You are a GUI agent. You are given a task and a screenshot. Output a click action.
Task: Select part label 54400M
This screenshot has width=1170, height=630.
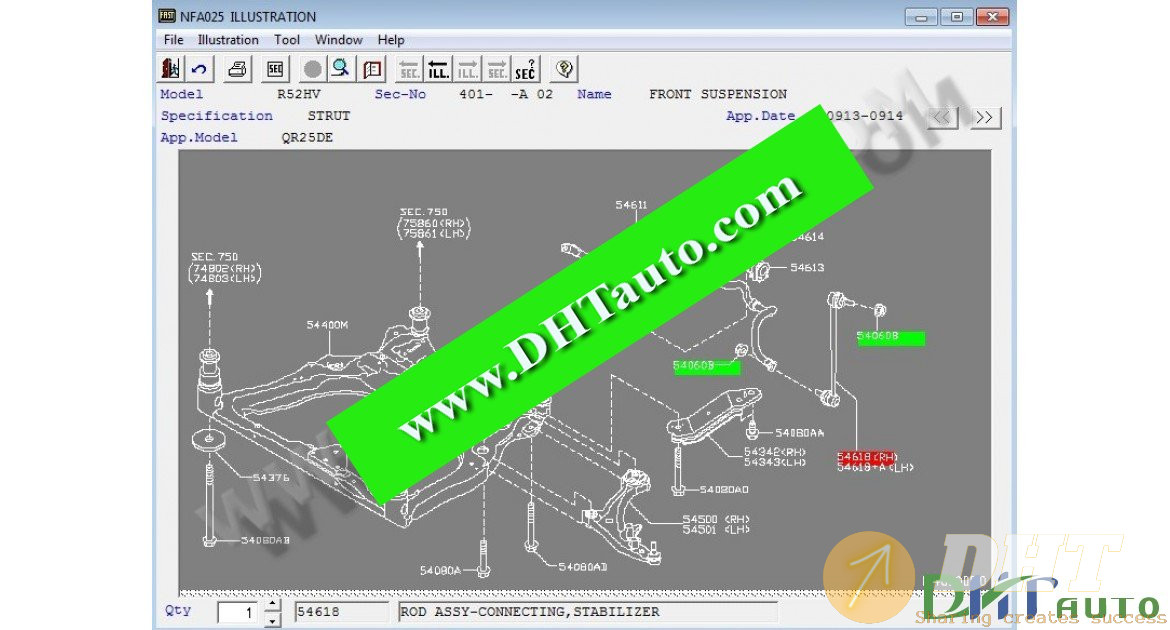coord(327,325)
